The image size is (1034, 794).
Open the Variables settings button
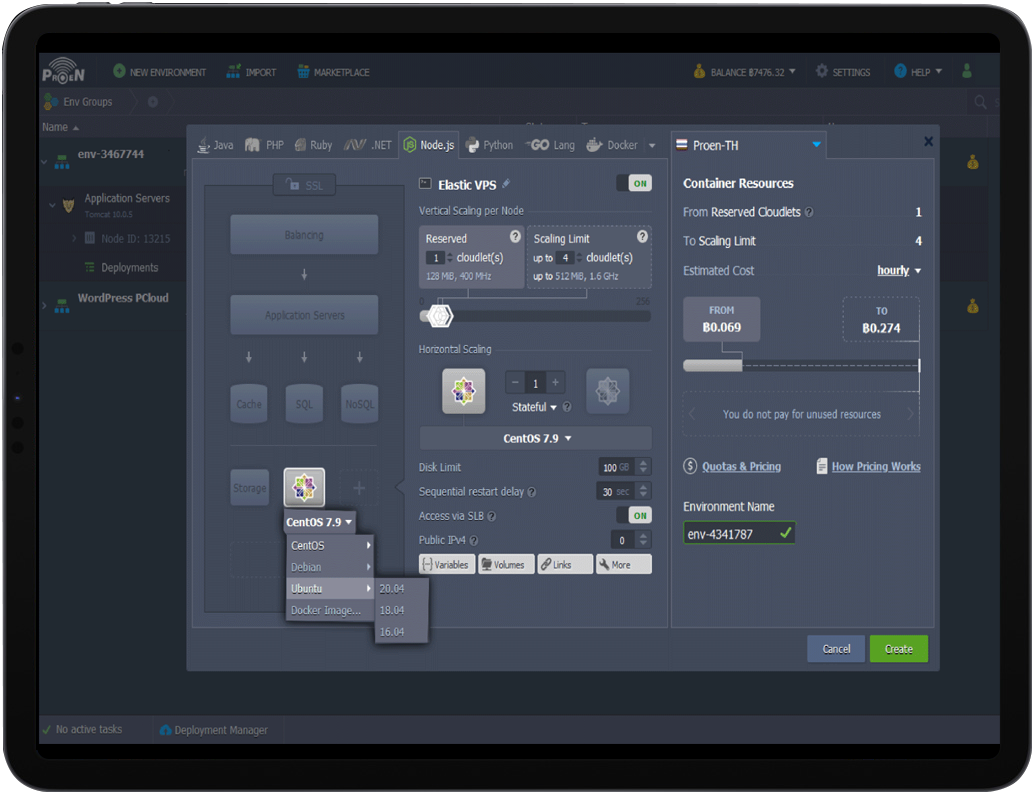[x=446, y=565]
